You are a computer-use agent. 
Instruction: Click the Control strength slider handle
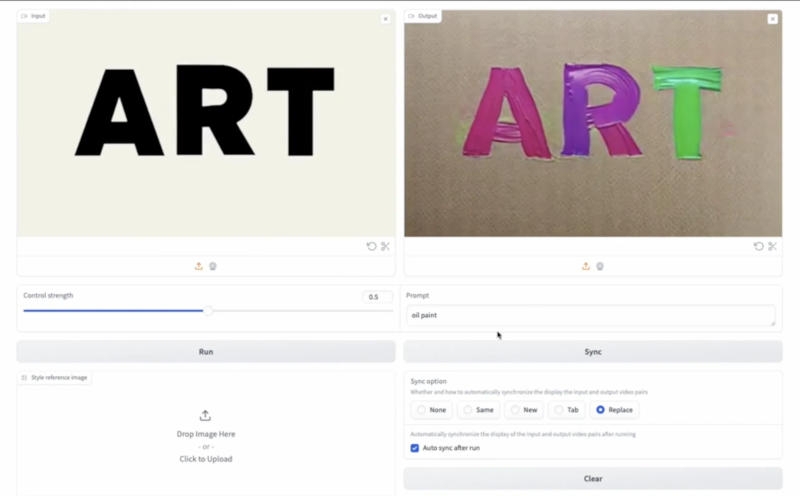208,311
